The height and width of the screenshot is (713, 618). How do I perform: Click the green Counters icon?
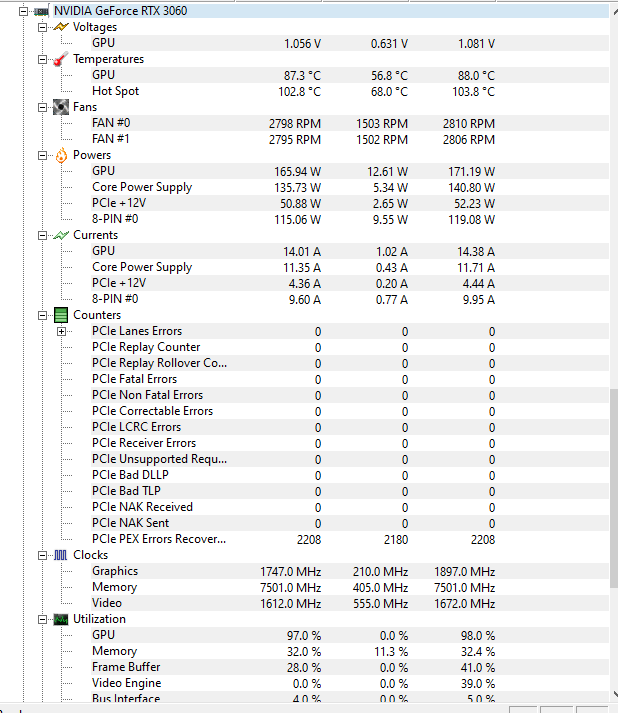click(x=60, y=315)
